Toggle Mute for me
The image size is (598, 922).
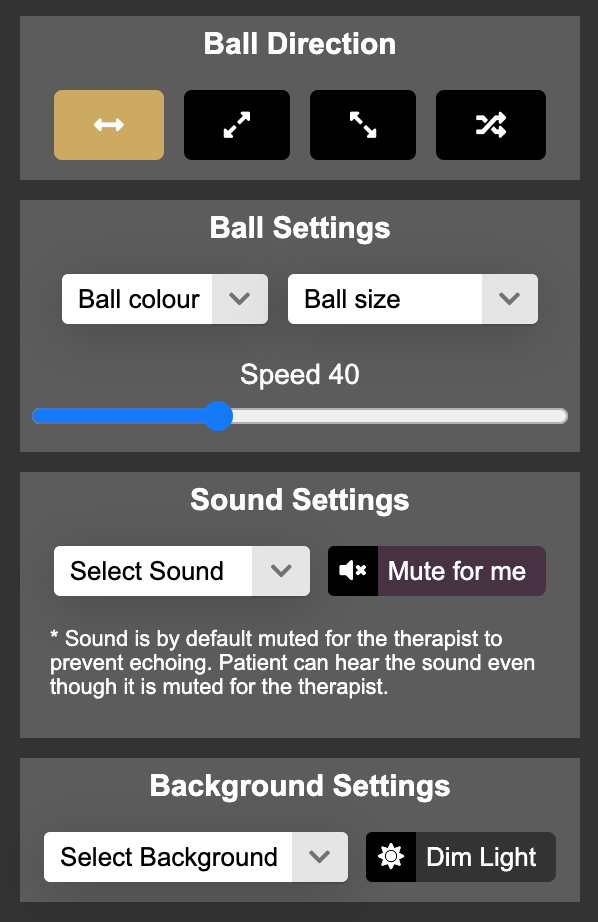coord(437,571)
